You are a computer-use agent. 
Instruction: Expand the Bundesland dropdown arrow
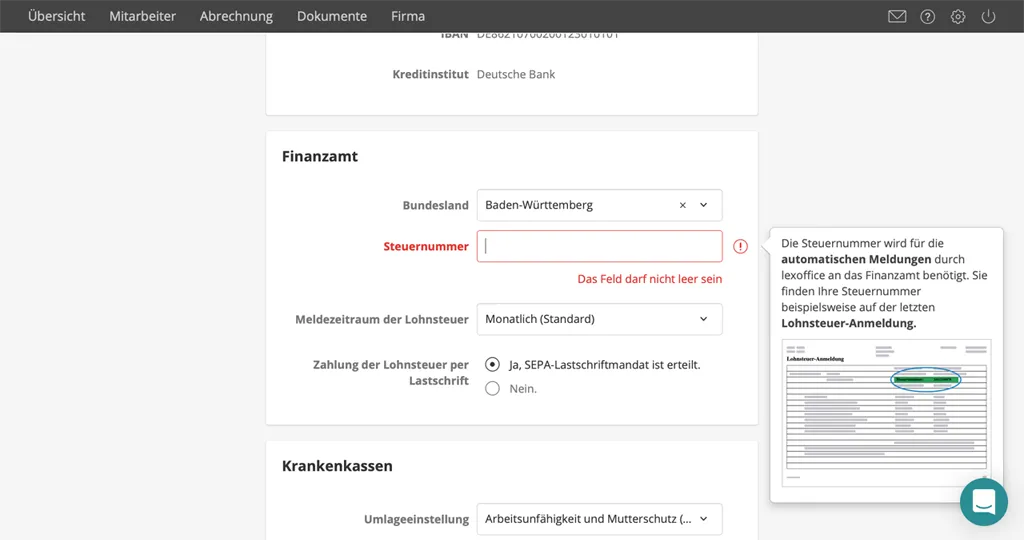[x=703, y=205]
